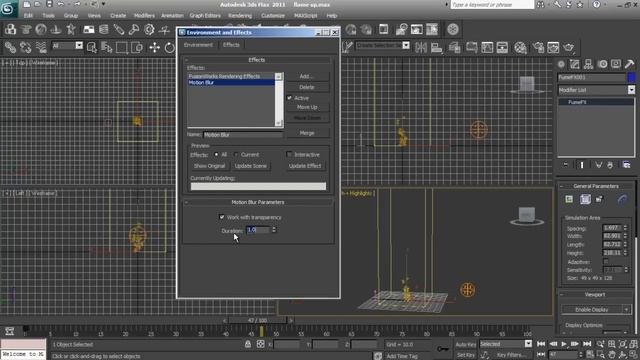
Task: Collapse the General Parameters rollout
Action: (596, 186)
